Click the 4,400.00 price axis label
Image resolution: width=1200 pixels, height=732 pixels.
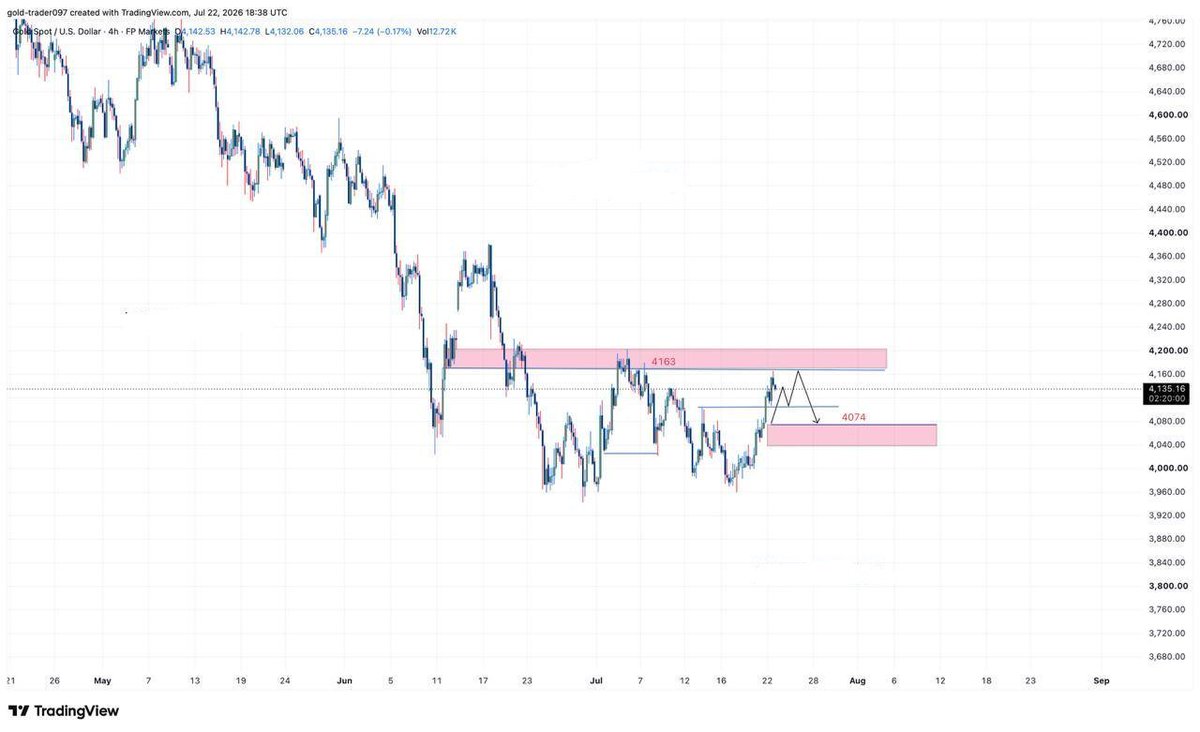(x=1167, y=233)
